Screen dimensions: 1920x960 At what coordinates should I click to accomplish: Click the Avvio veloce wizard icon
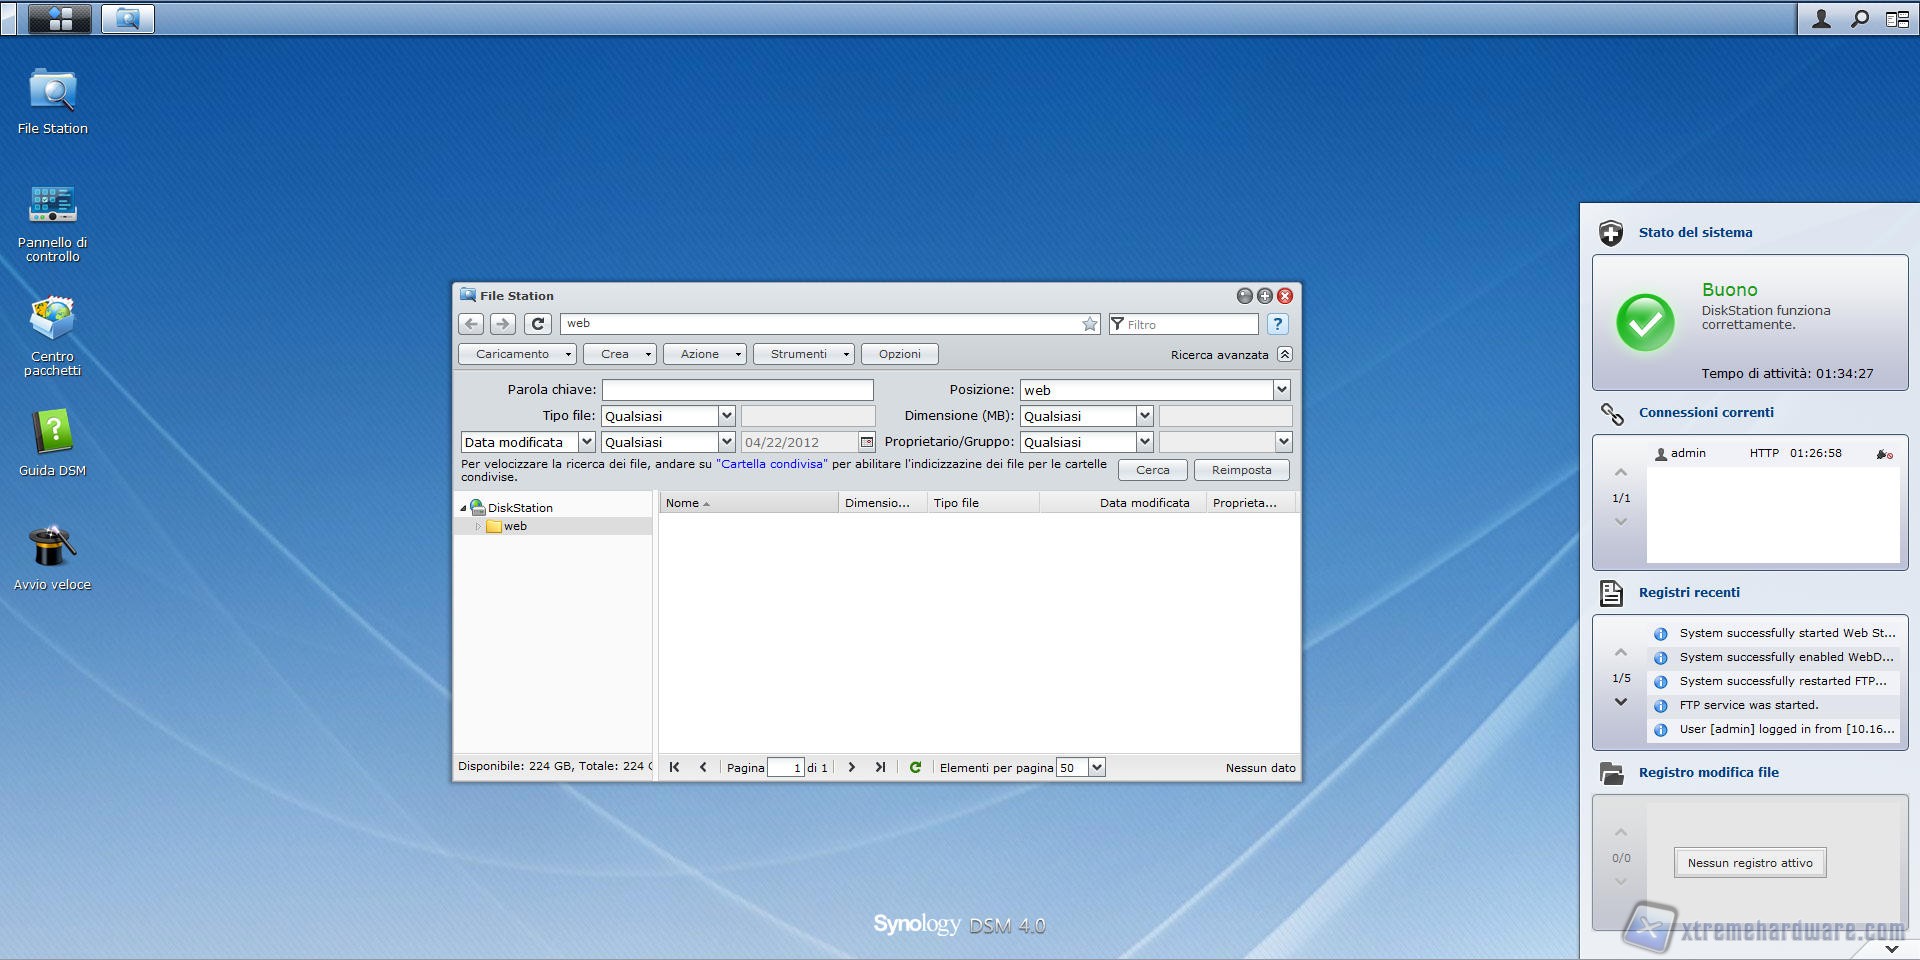tap(52, 548)
